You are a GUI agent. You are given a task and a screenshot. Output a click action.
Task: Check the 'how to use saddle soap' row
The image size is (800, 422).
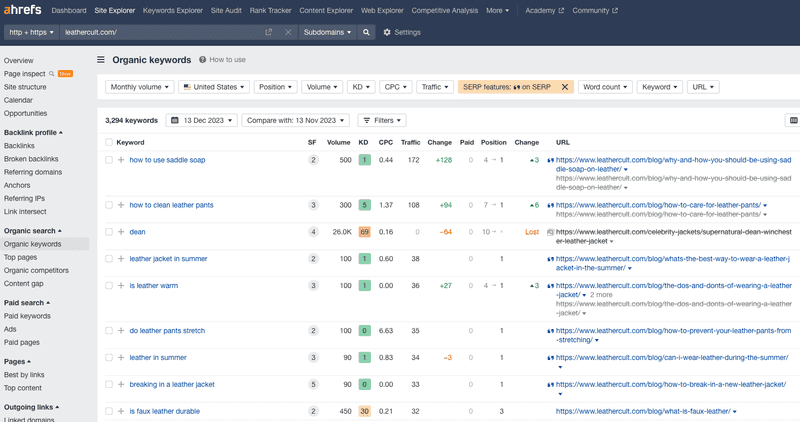(109, 160)
